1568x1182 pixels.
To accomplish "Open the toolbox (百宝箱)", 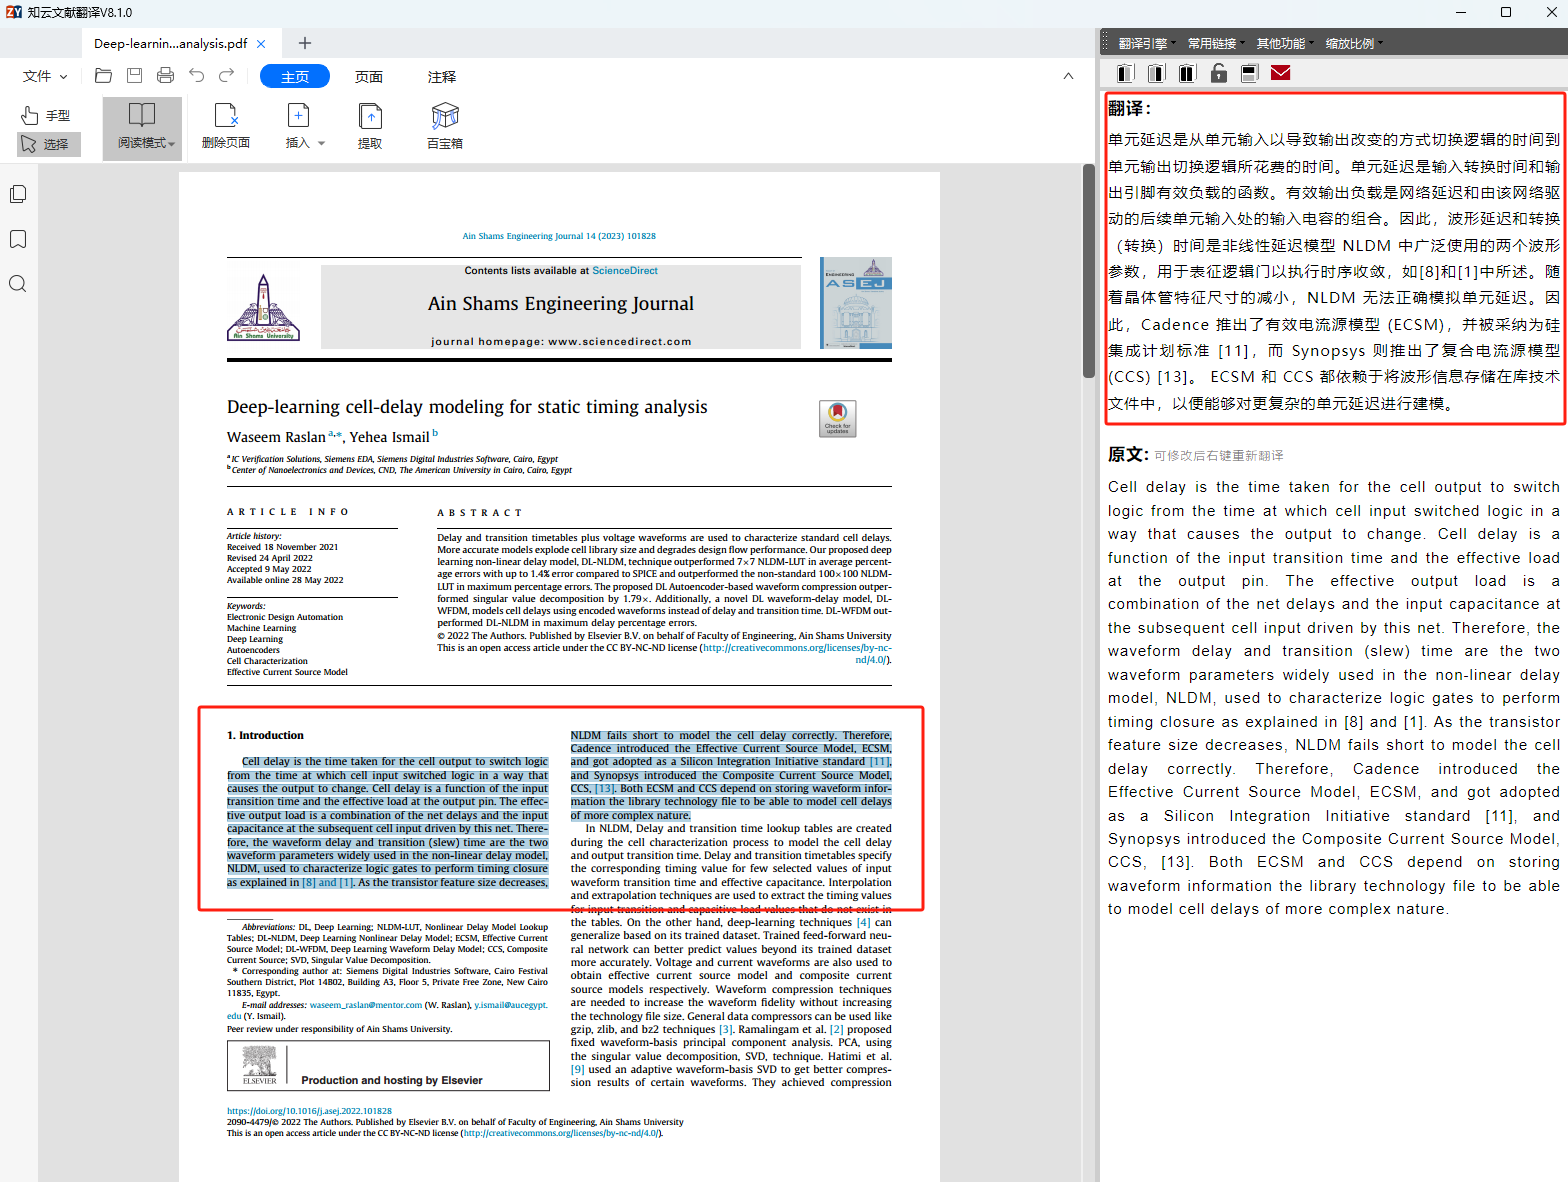I will (445, 128).
